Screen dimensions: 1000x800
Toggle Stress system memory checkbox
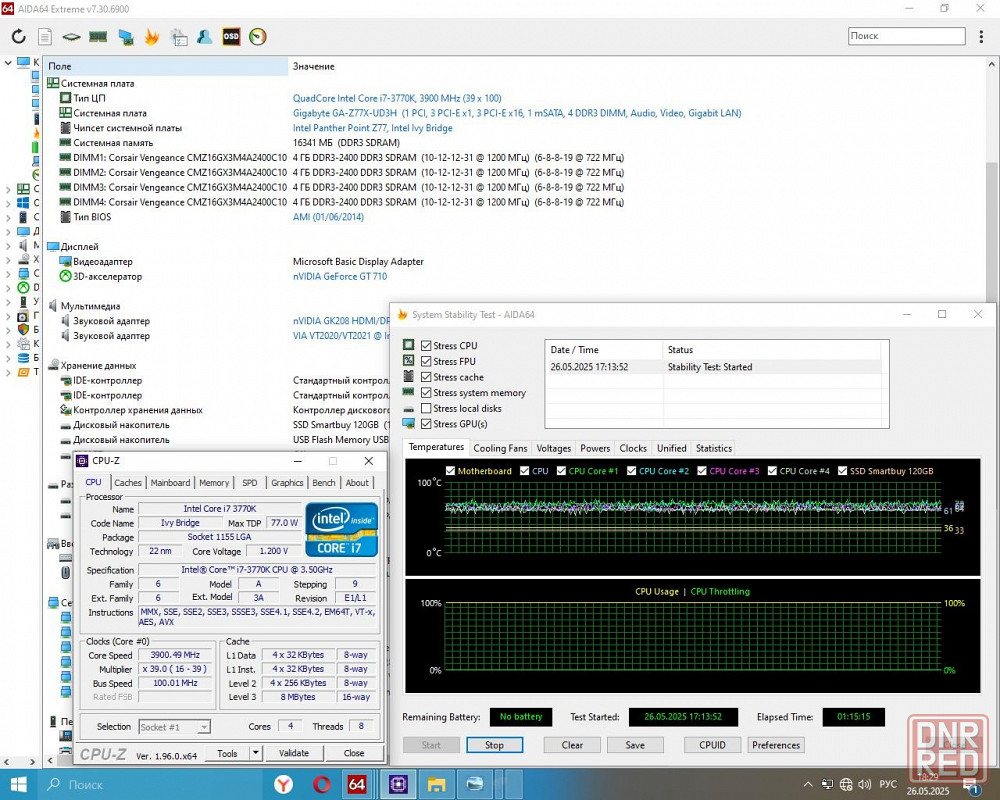click(x=426, y=392)
